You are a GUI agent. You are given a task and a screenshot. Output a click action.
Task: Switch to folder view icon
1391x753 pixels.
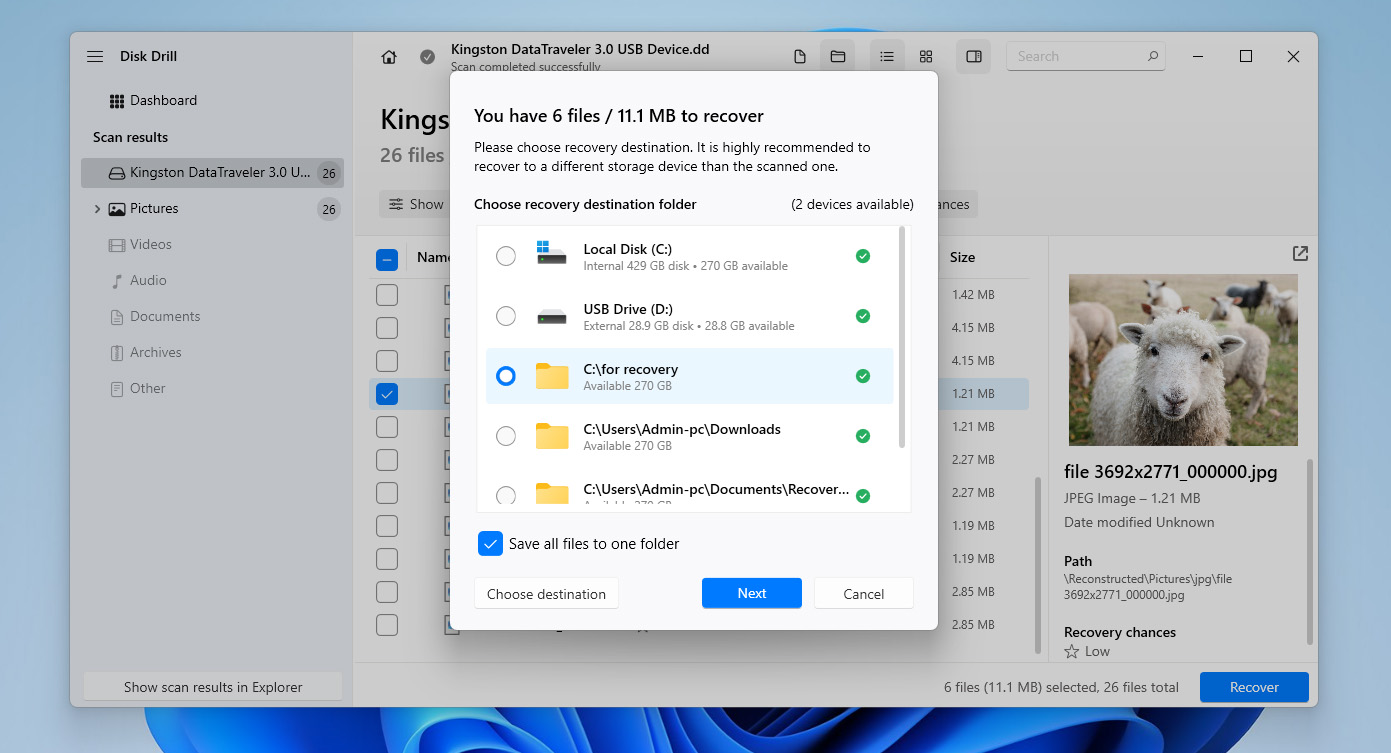click(838, 57)
